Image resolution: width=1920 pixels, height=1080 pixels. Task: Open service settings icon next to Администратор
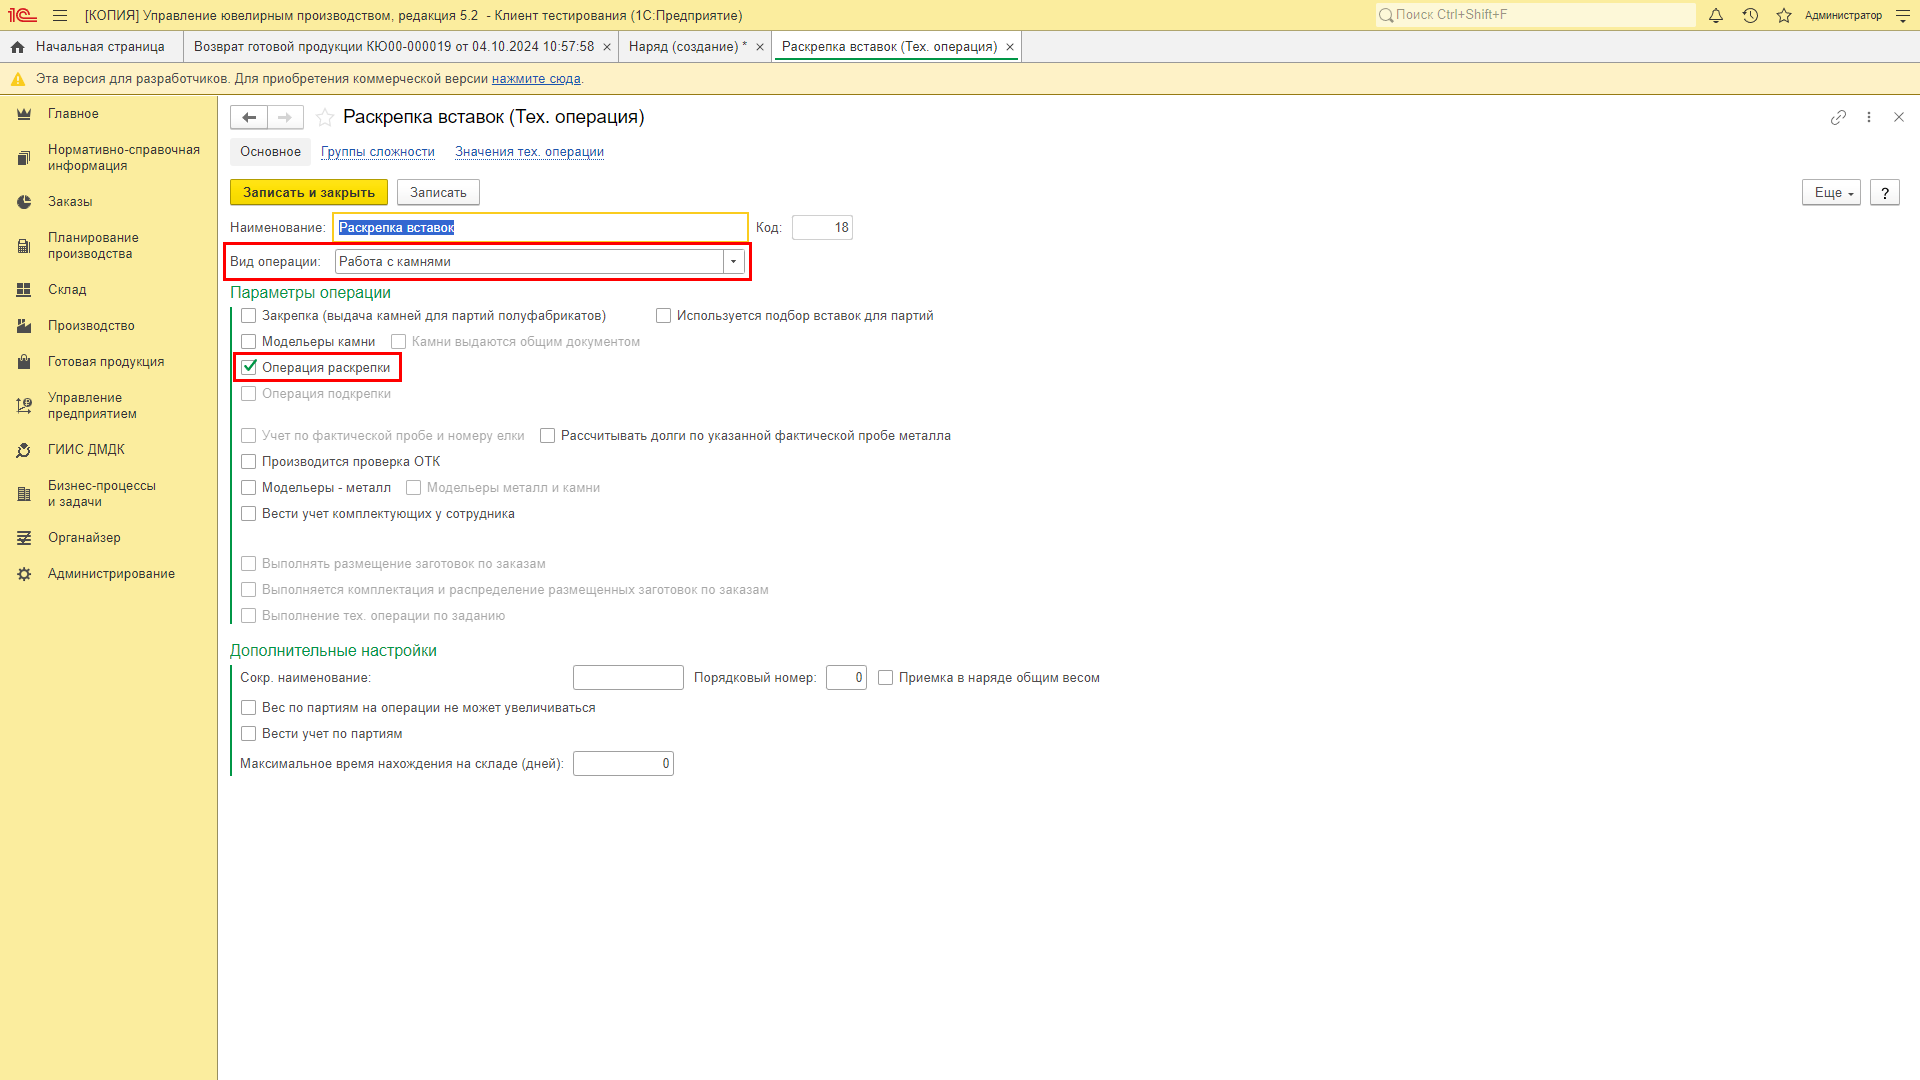(1903, 15)
